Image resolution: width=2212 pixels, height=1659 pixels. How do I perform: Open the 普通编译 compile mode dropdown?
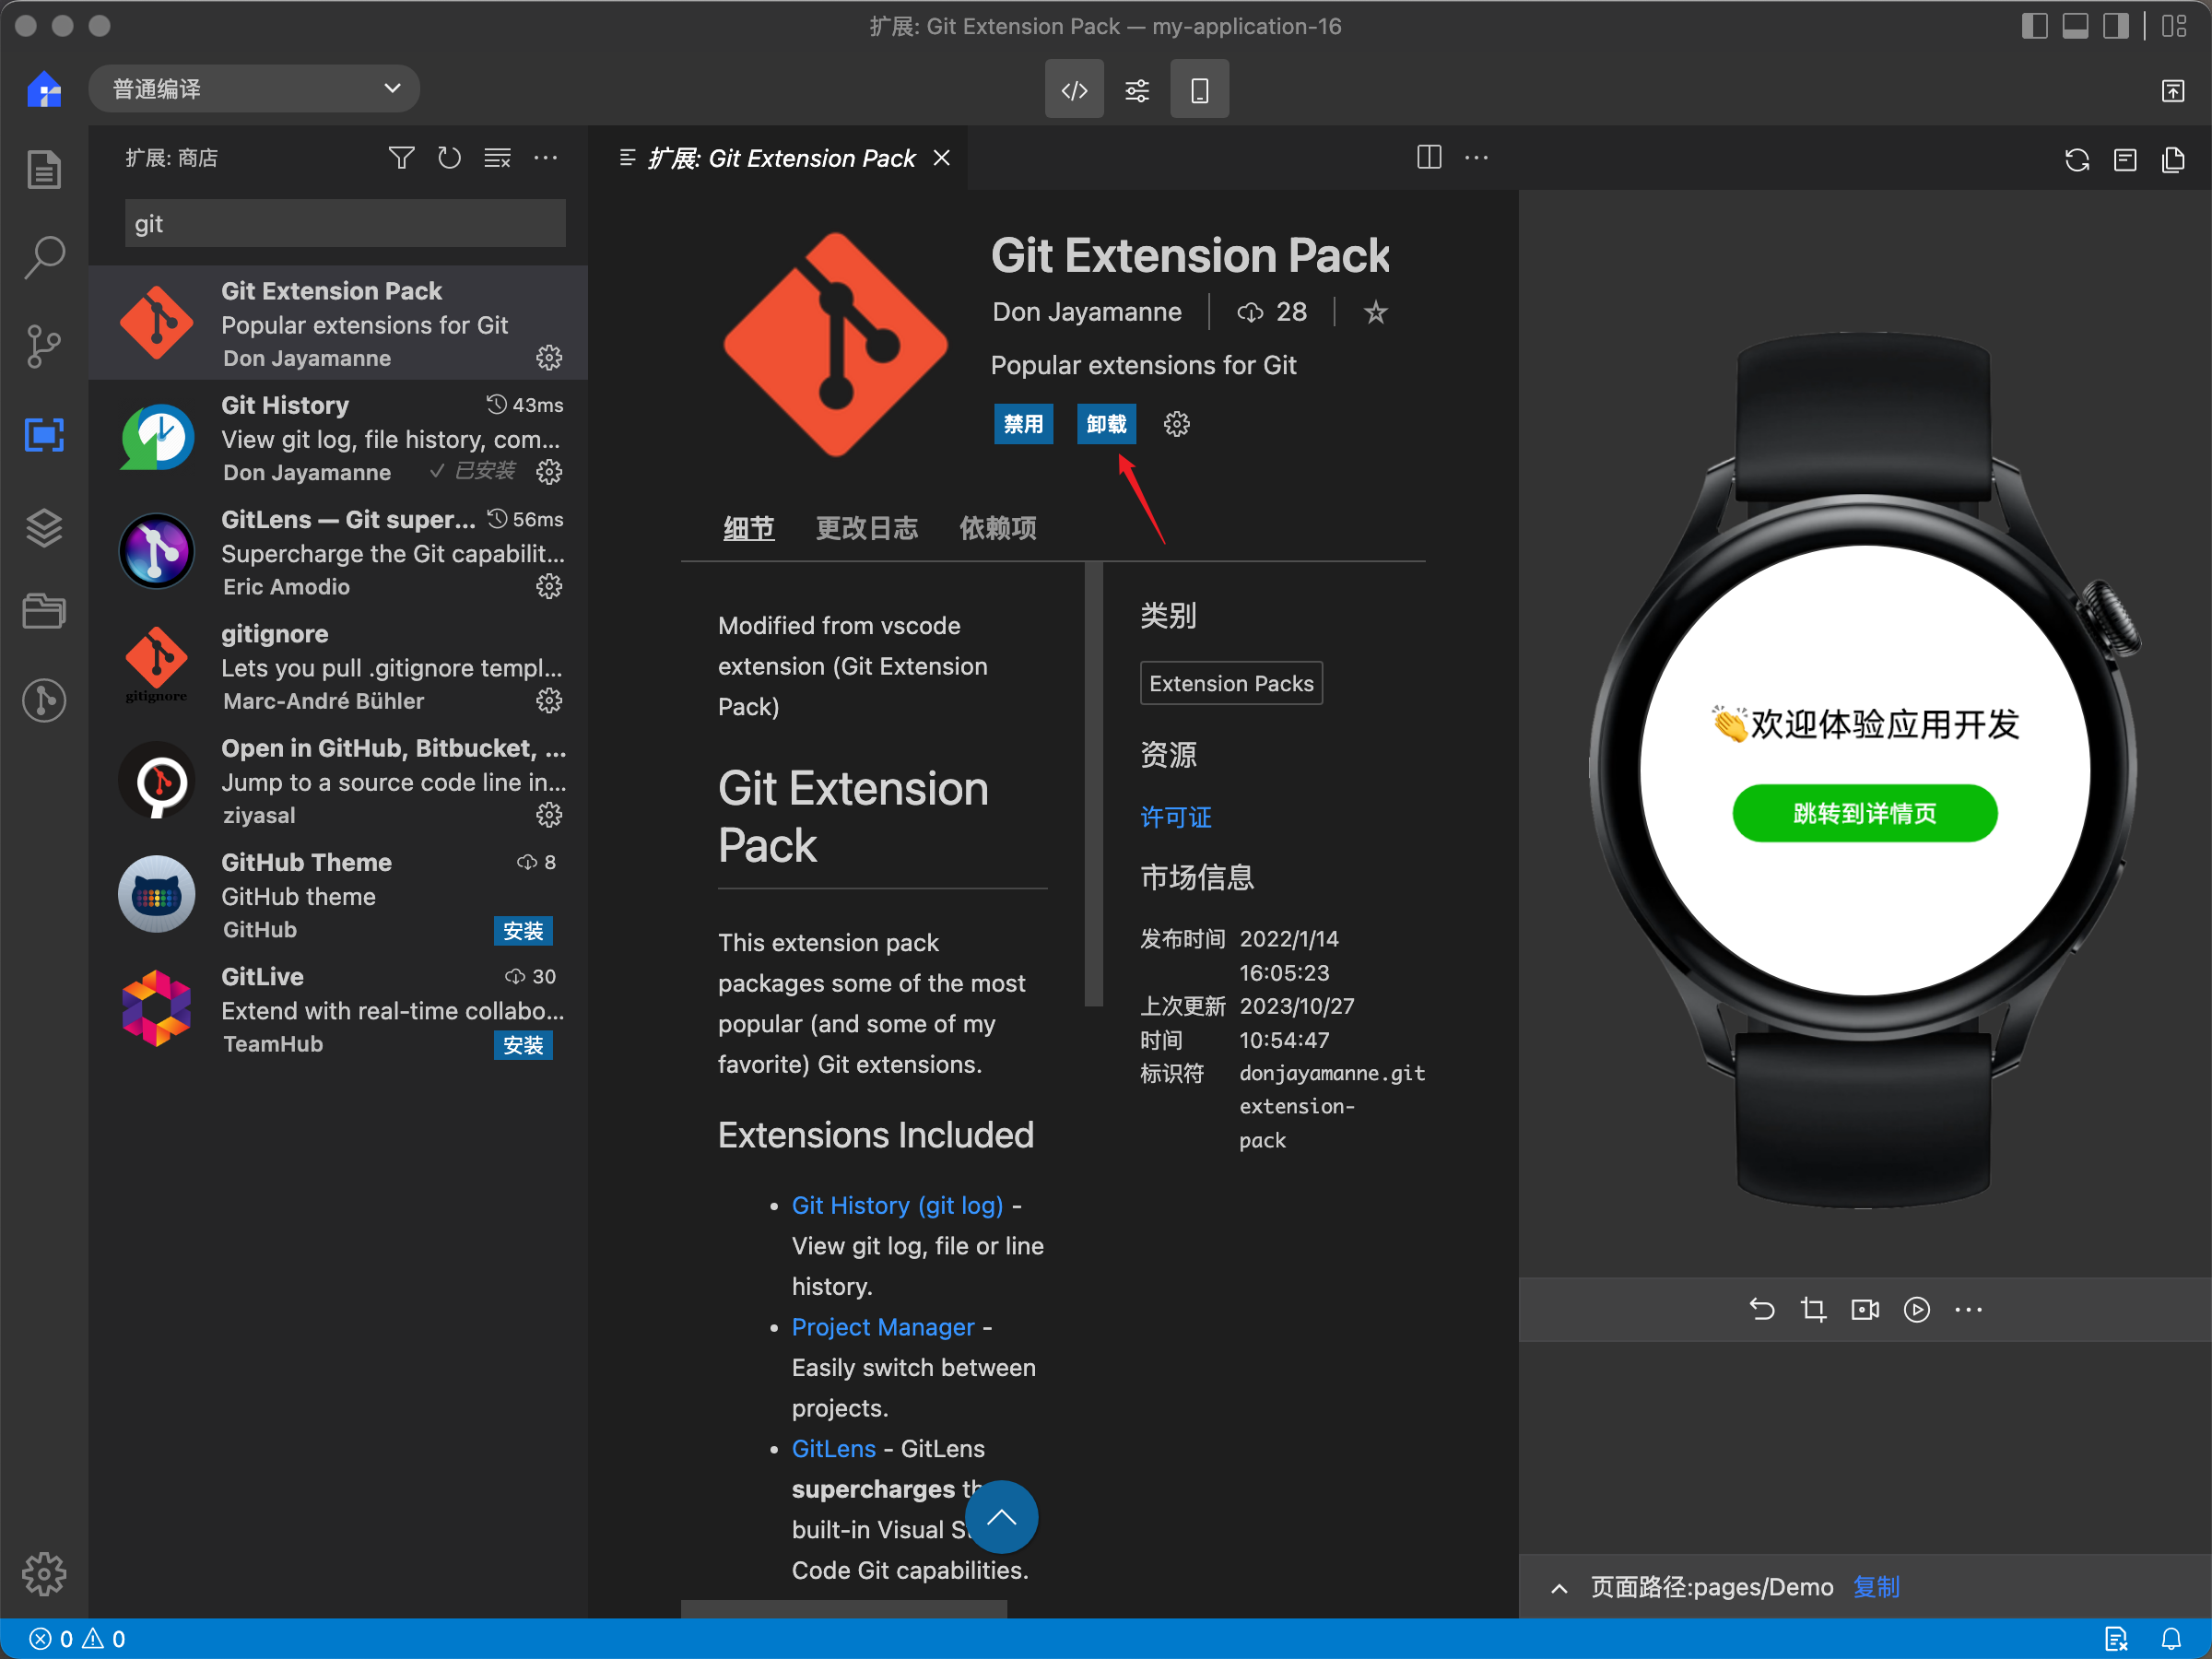pyautogui.click(x=254, y=89)
